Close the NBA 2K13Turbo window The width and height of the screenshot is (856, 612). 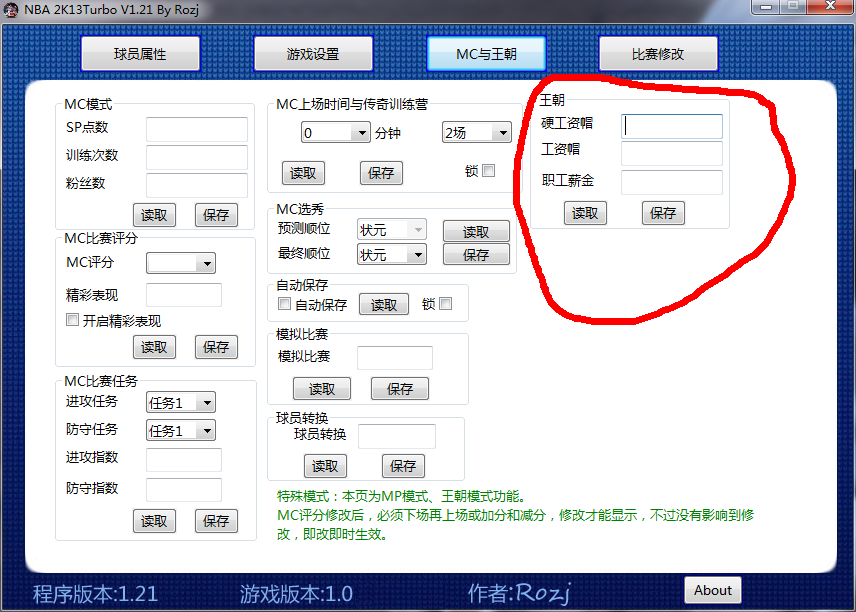[830, 7]
